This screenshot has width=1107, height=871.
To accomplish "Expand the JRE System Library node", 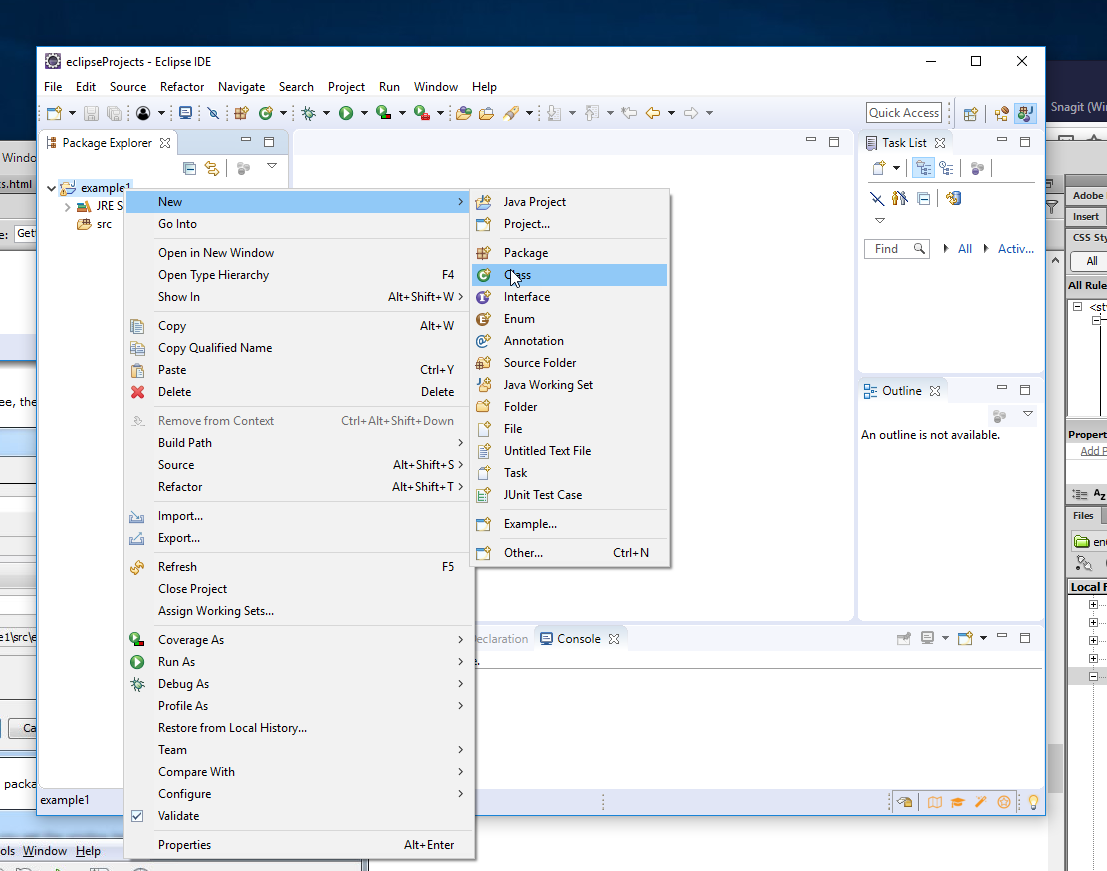I will click(67, 207).
